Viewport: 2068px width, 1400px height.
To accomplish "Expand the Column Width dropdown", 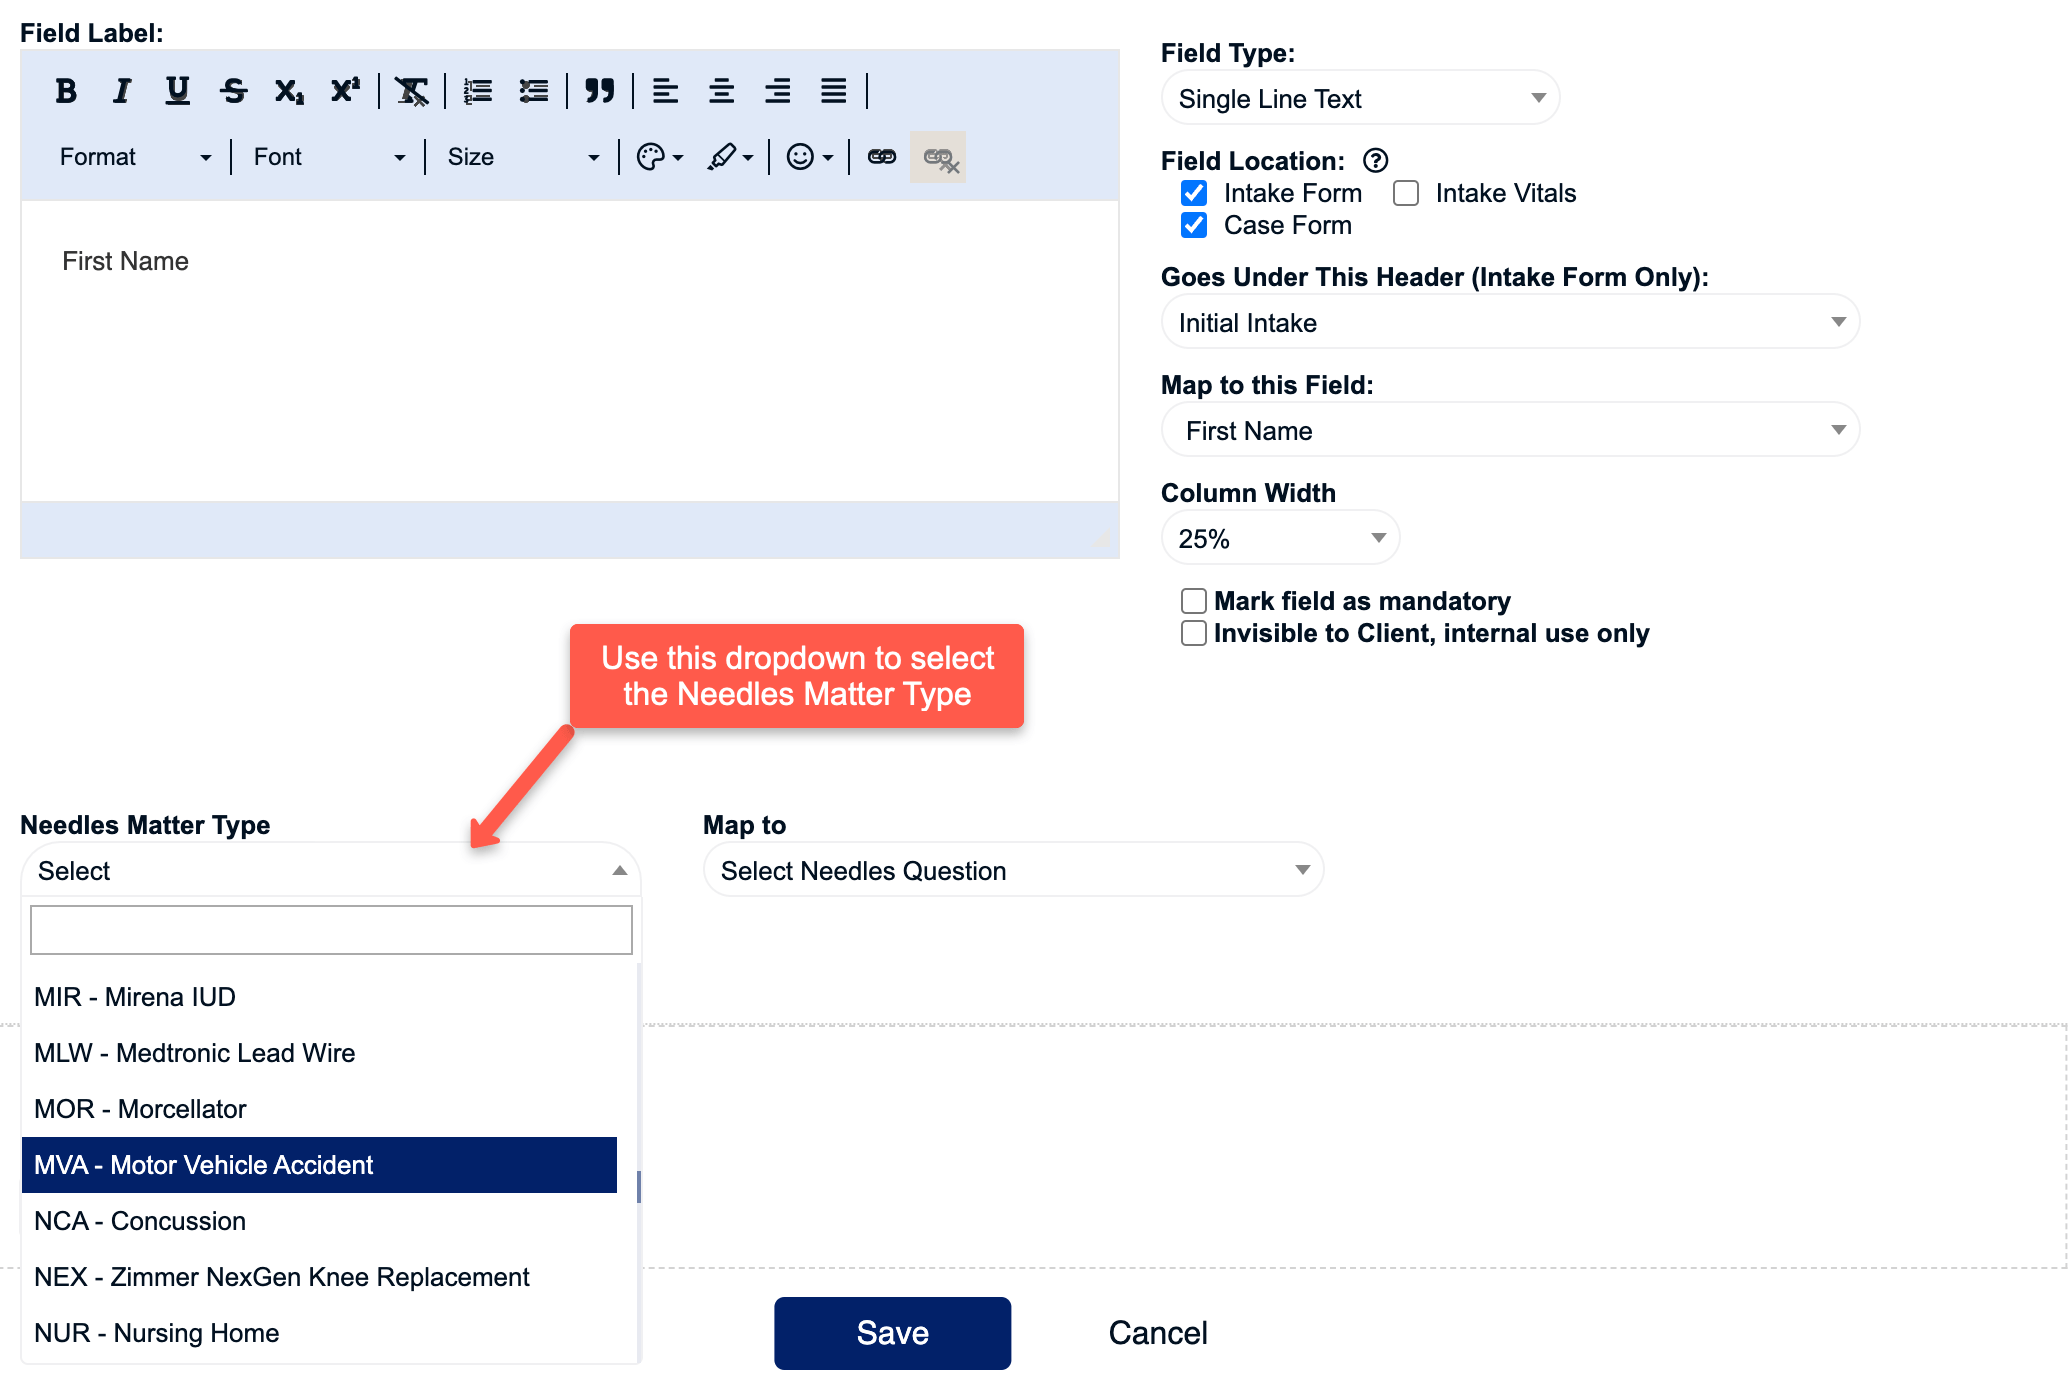I will coord(1281,537).
